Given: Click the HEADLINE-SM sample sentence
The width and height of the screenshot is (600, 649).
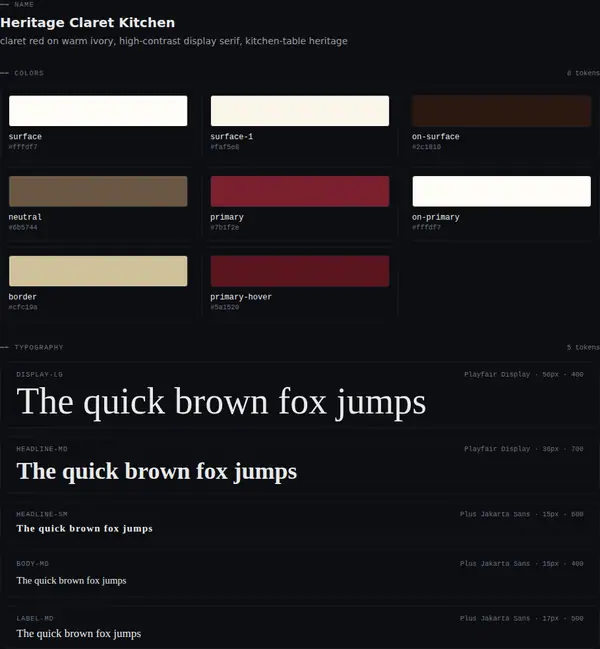Looking at the screenshot, I should click(84, 529).
